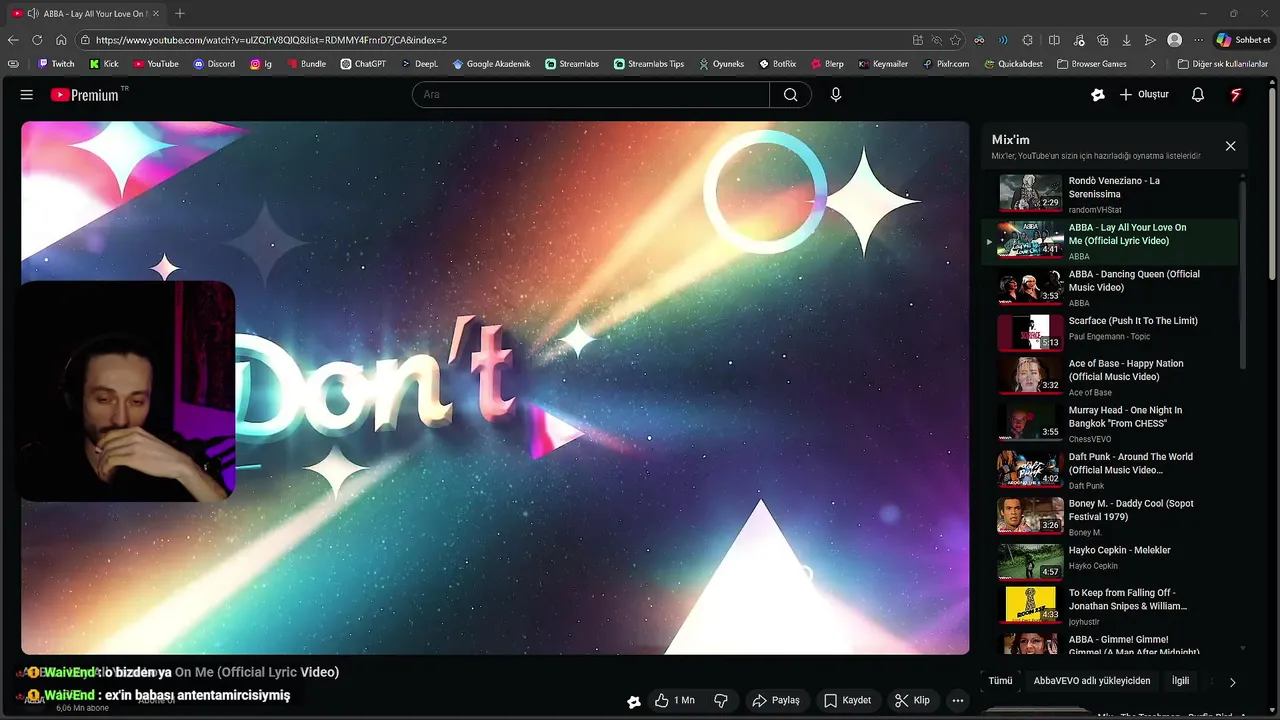Viewport: 1280px width, 720px height.
Task: Select 'Tümü' filter chip
Action: [x=1000, y=681]
